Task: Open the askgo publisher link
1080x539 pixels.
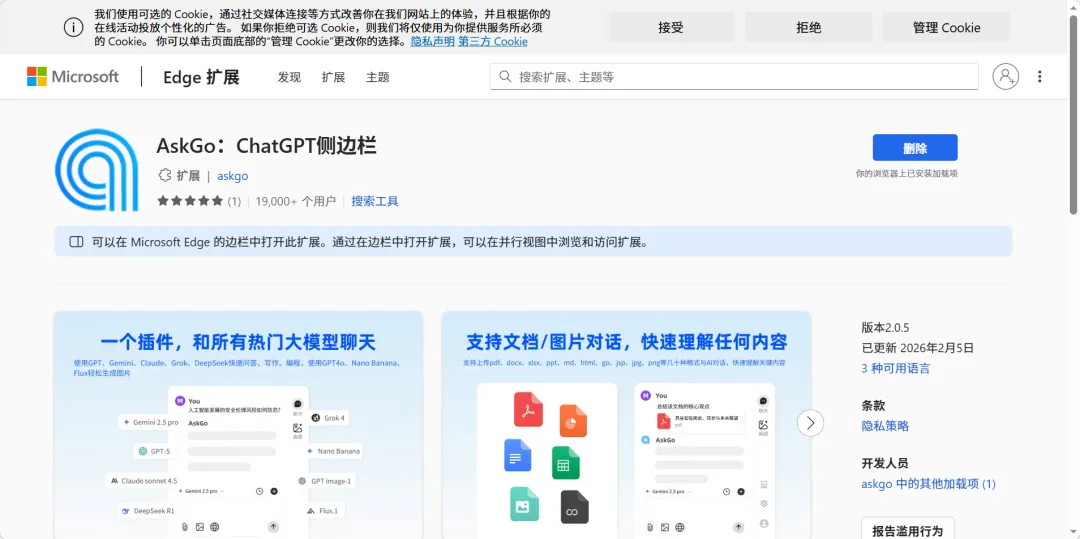Action: 233,176
